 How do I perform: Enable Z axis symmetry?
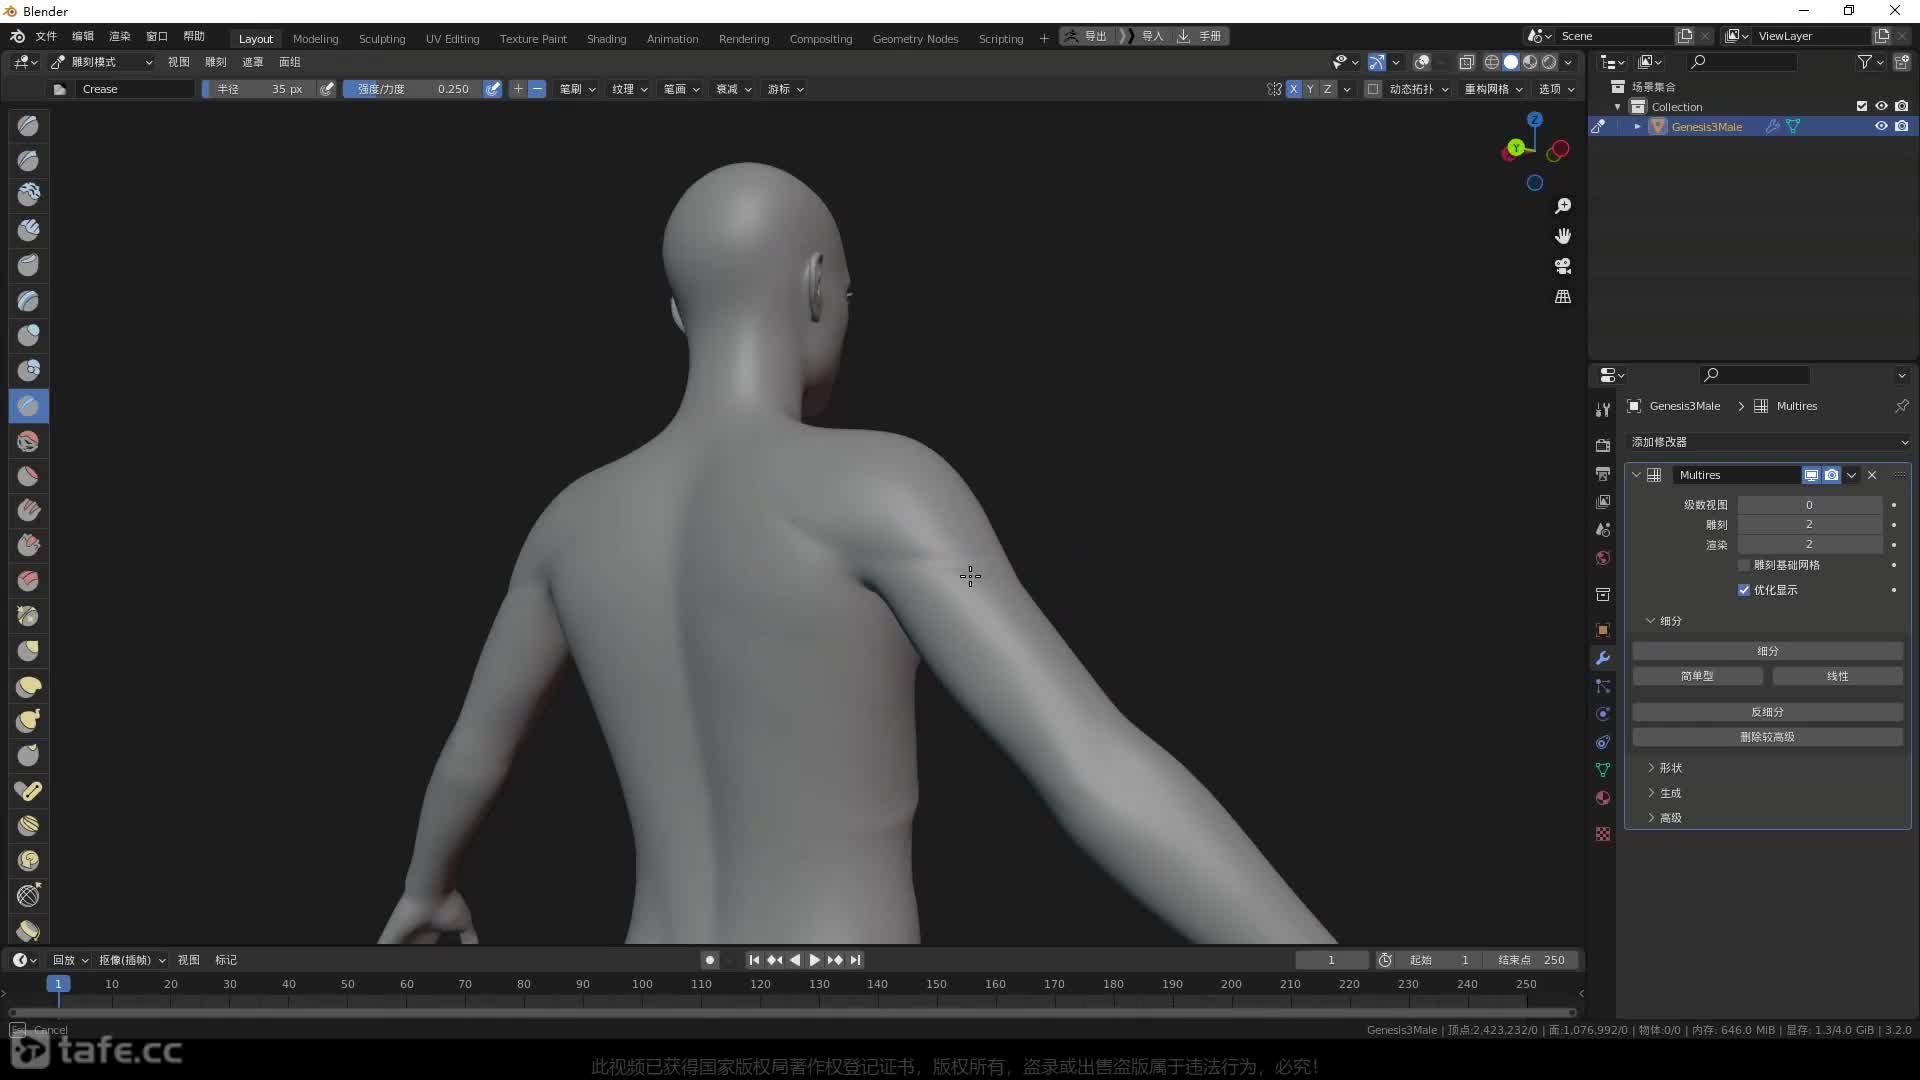[x=1327, y=89]
